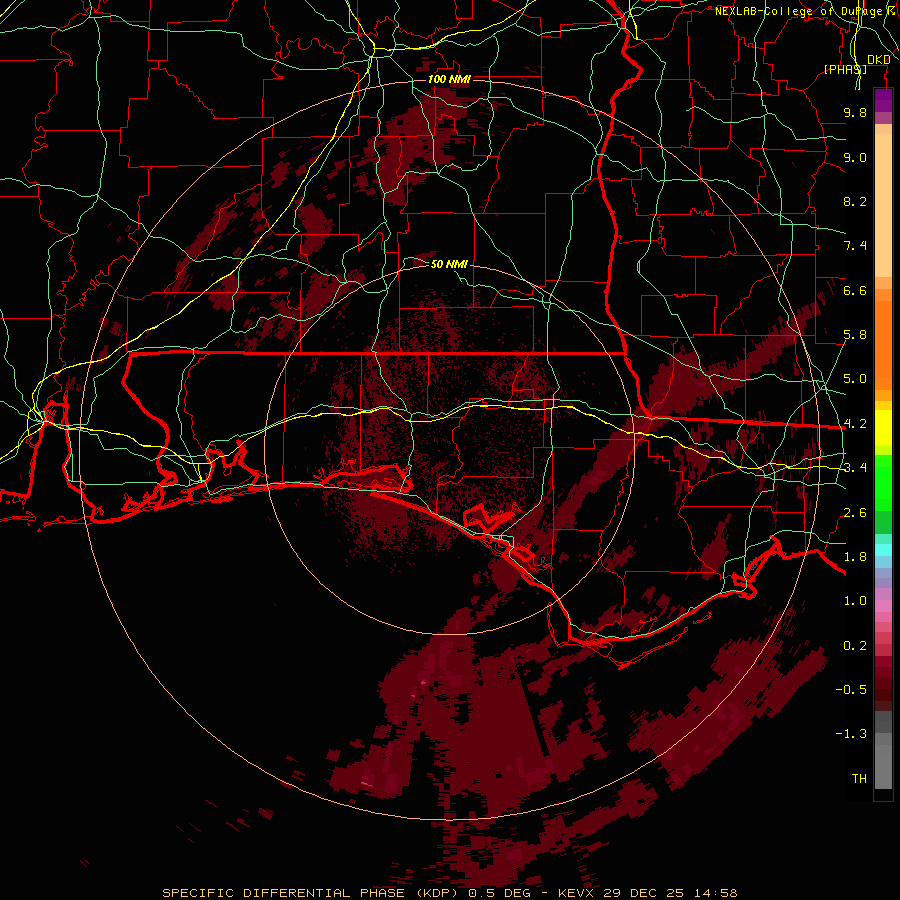Click the 6.6 scale value
This screenshot has width=900, height=900.
coord(855,290)
